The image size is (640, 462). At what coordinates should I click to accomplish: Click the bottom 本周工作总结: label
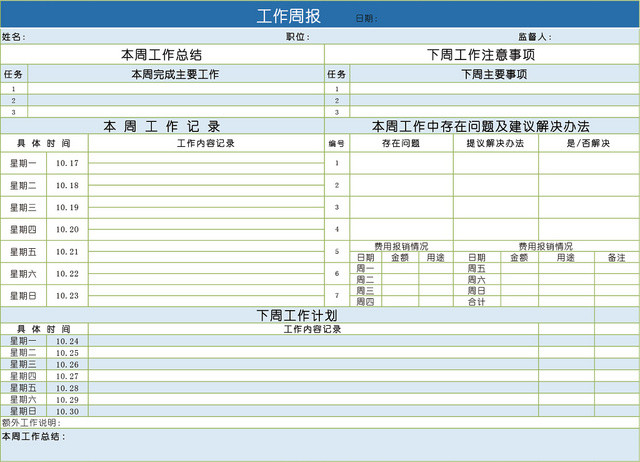[33, 436]
